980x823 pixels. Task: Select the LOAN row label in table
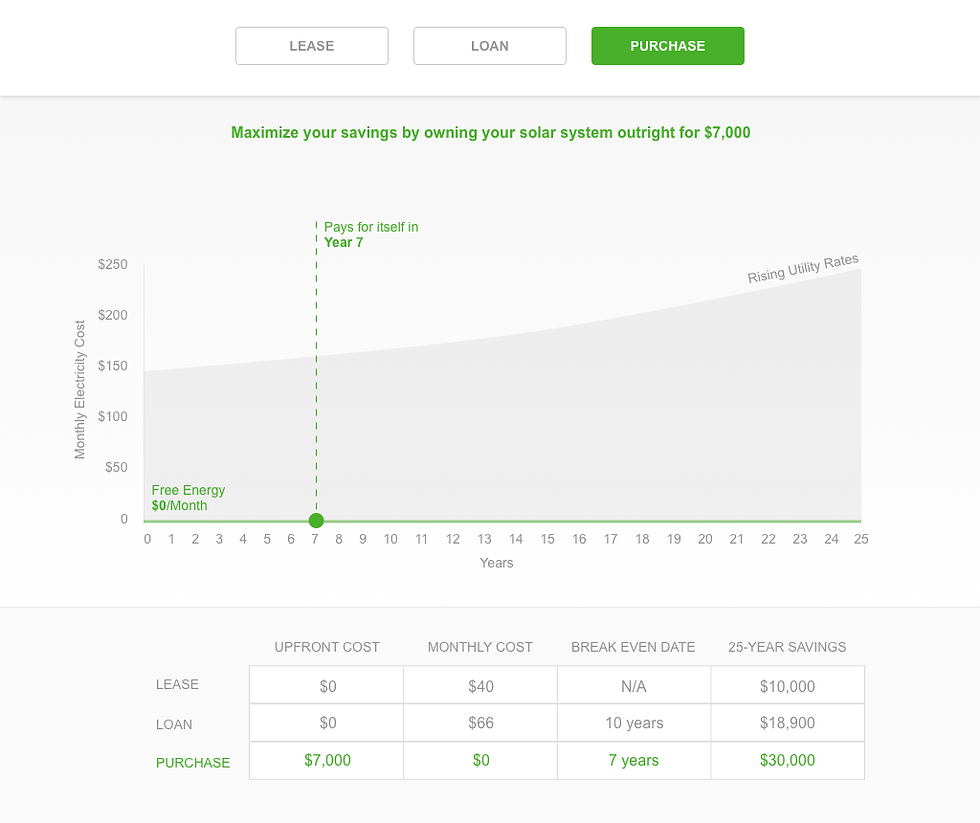[174, 724]
